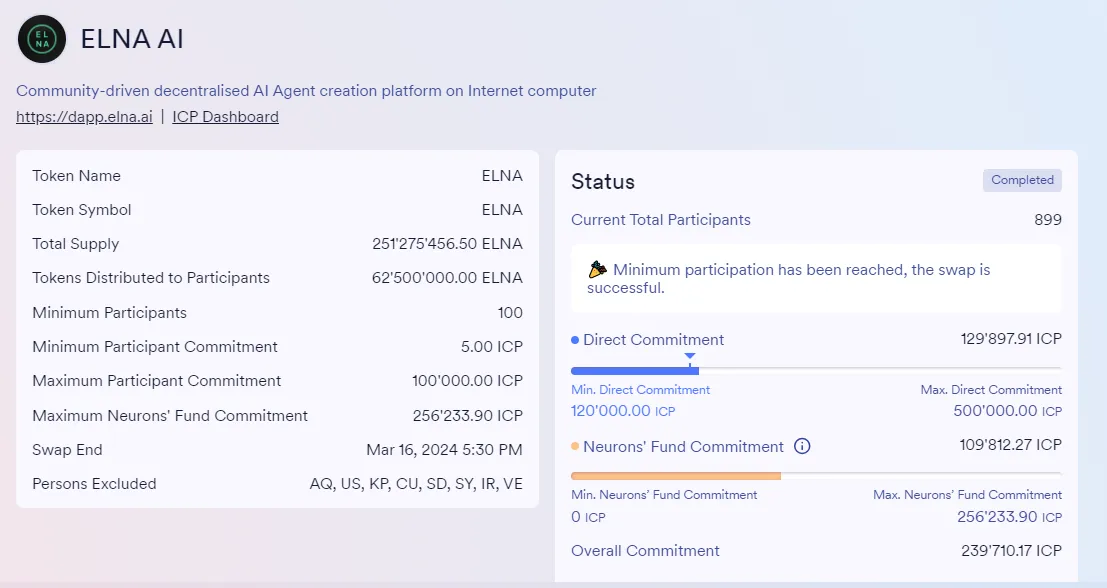Click the Total Supply value
This screenshot has width=1107, height=588.
tap(447, 244)
